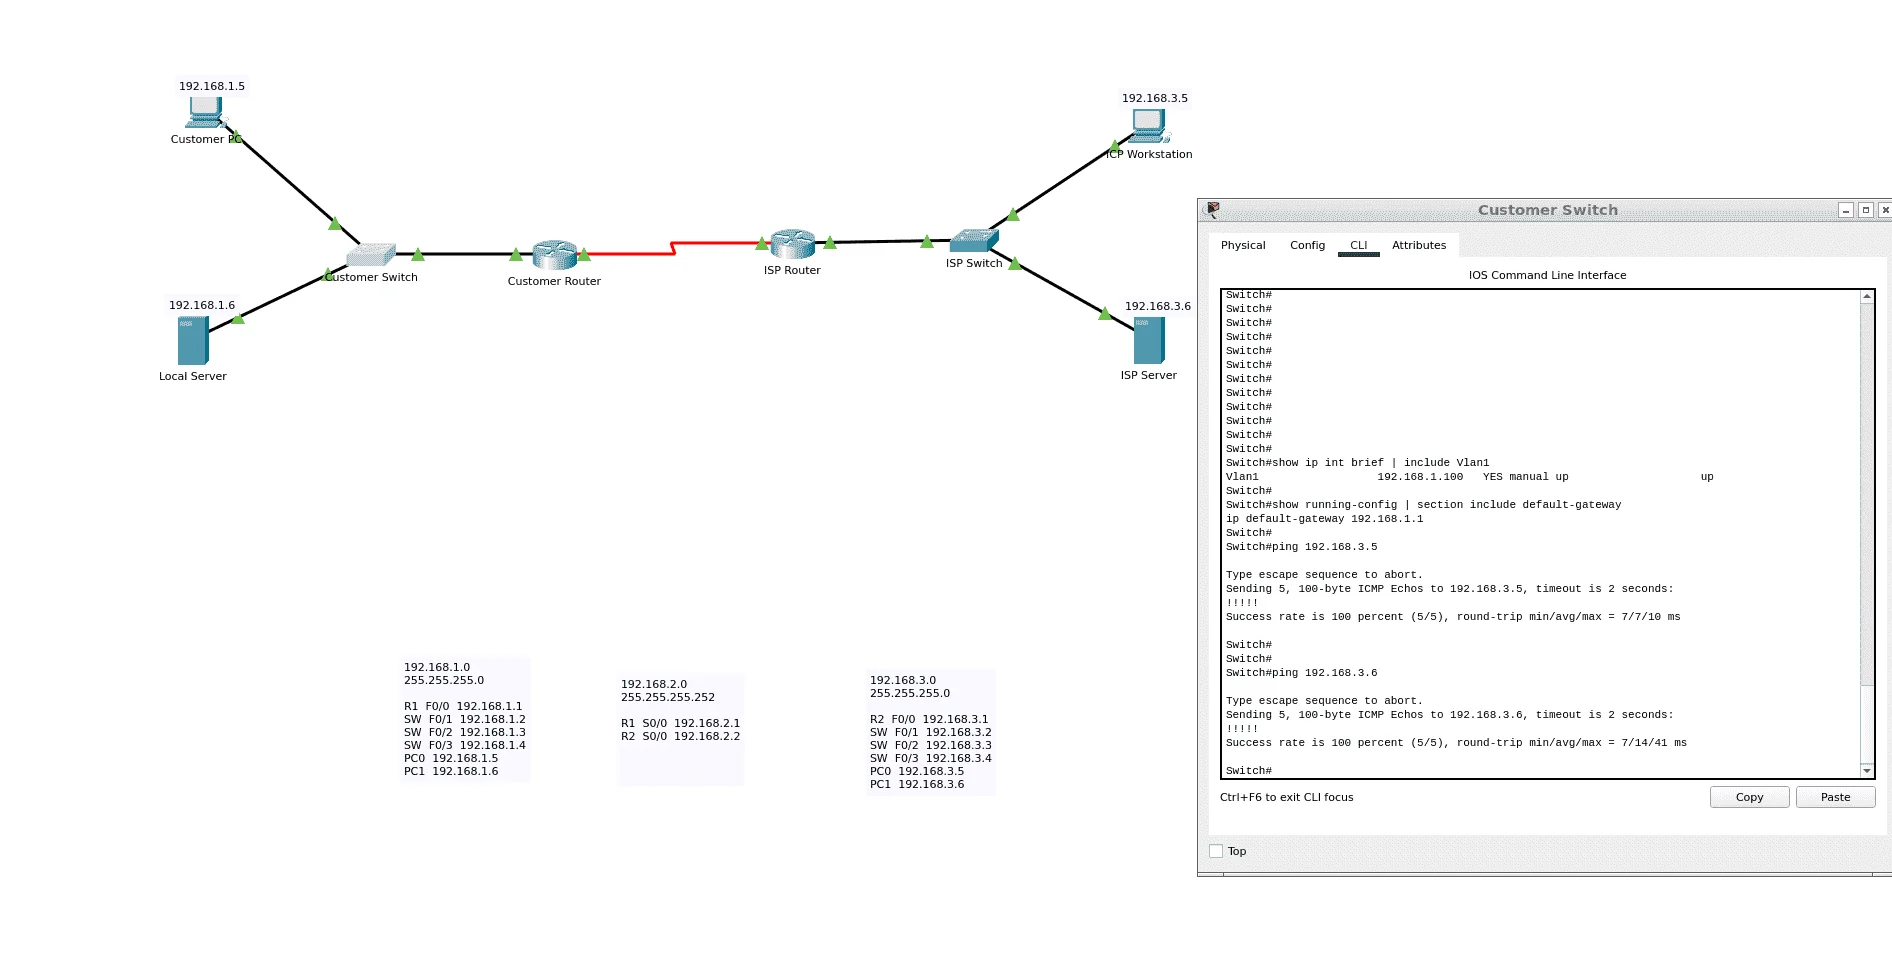This screenshot has height=965, width=1892.
Task: Select the CLI tab
Action: coord(1359,245)
